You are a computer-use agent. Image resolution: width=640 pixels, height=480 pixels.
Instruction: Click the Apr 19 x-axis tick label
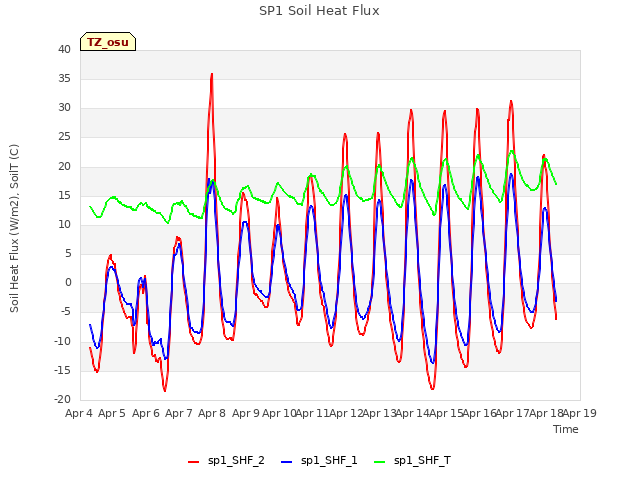pyautogui.click(x=580, y=413)
